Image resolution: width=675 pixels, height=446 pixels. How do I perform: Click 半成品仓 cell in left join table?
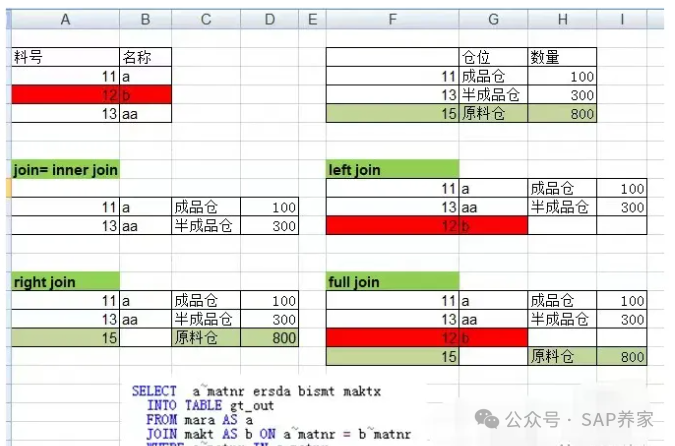562,207
